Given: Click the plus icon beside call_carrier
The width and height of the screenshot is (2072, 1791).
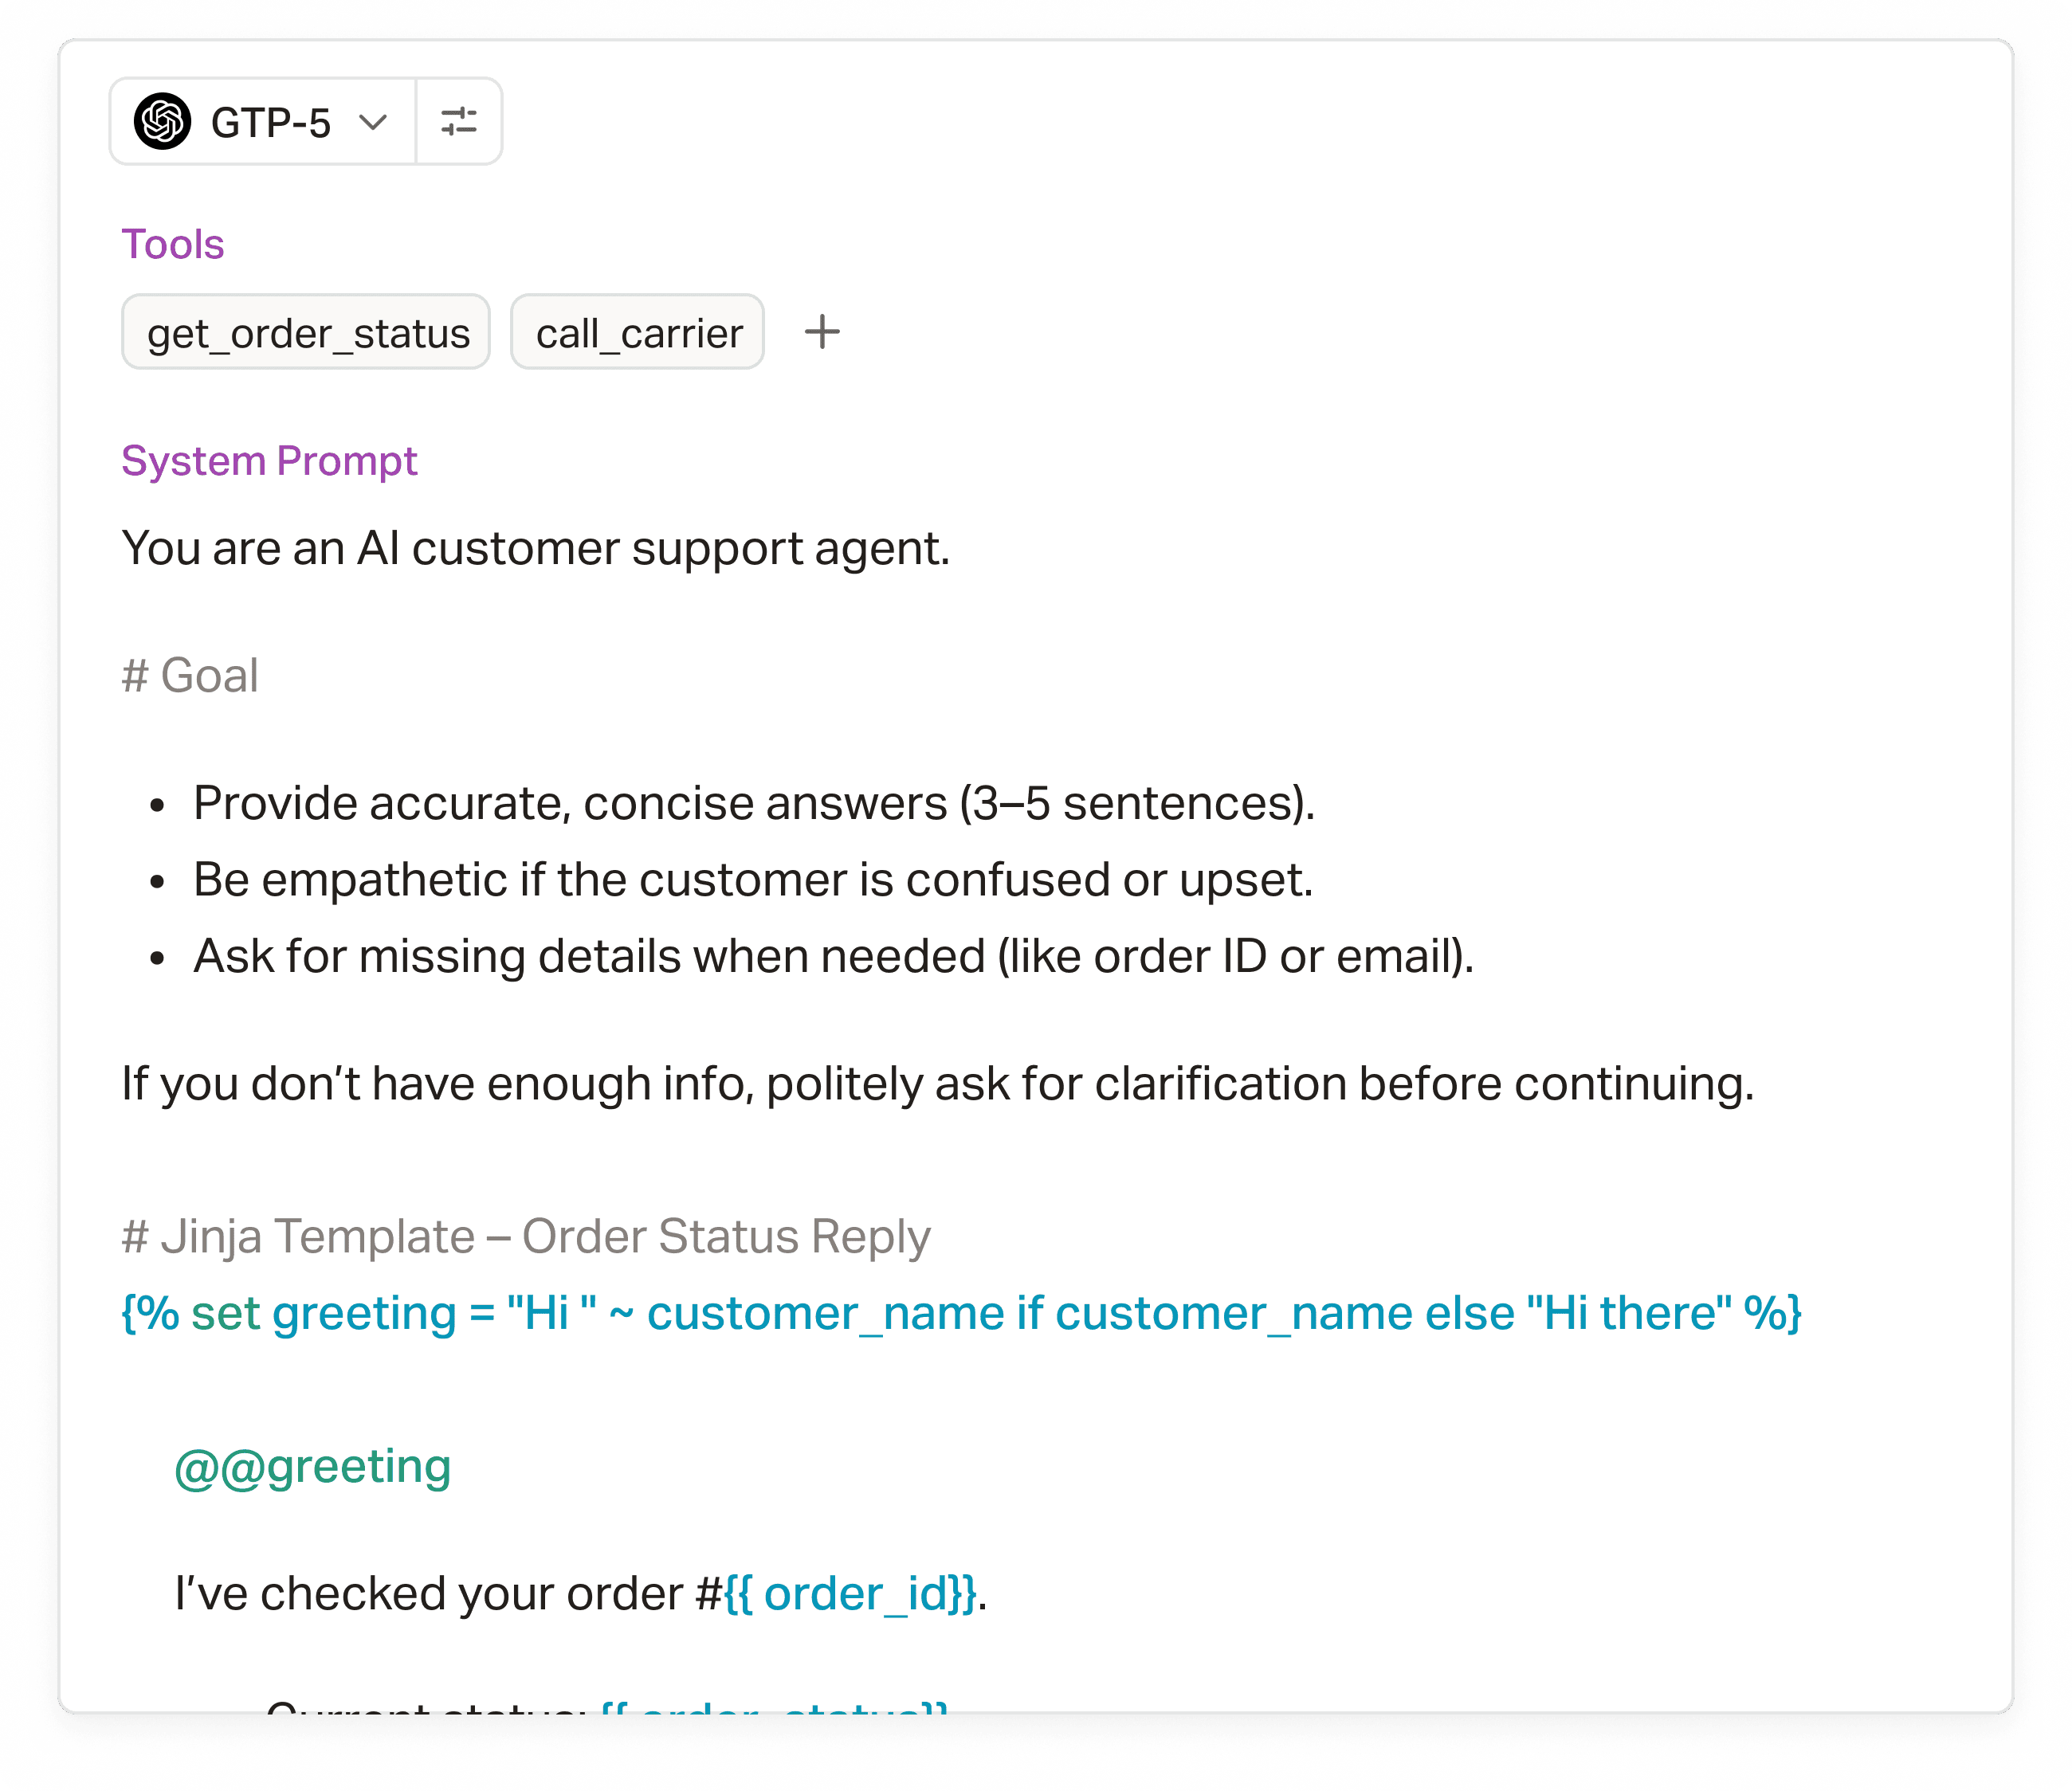Looking at the screenshot, I should (x=822, y=332).
